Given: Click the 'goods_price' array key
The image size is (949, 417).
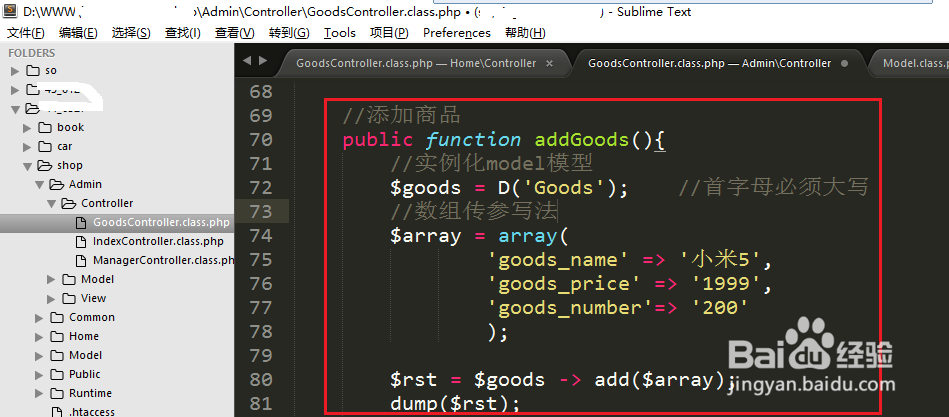Looking at the screenshot, I should 564,283.
